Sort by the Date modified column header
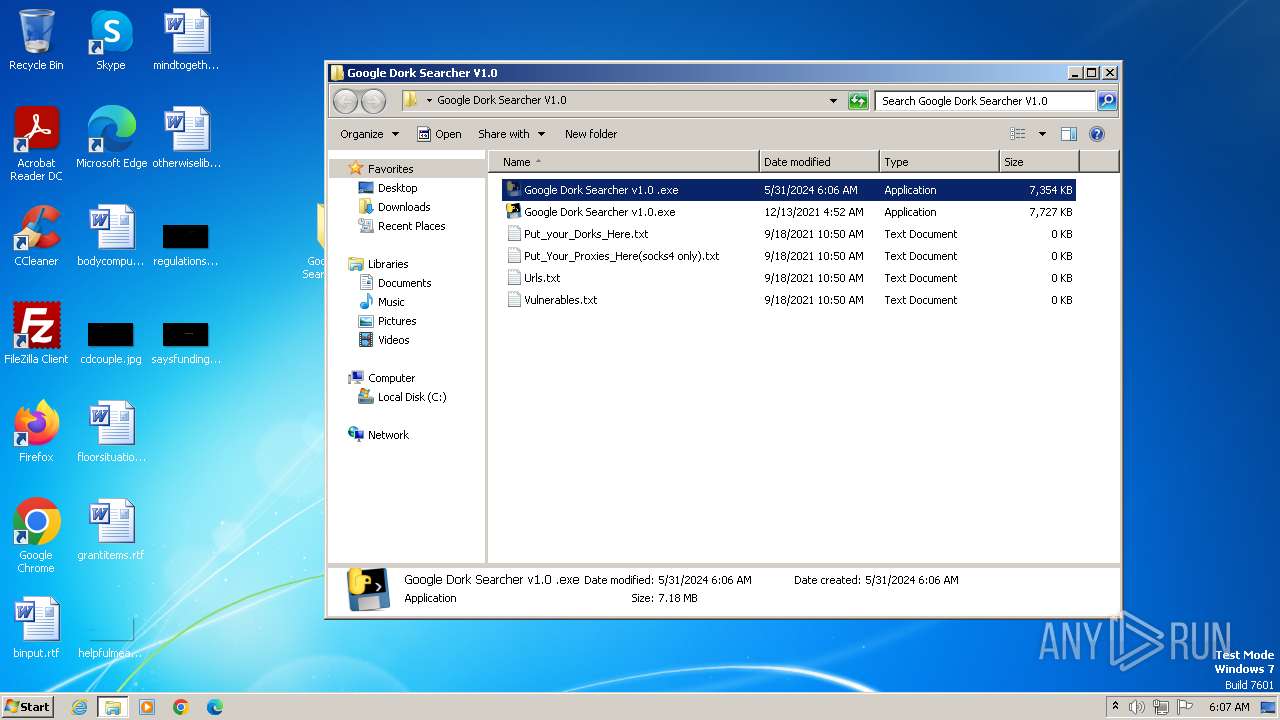The height and width of the screenshot is (720, 1280). pyautogui.click(x=819, y=162)
